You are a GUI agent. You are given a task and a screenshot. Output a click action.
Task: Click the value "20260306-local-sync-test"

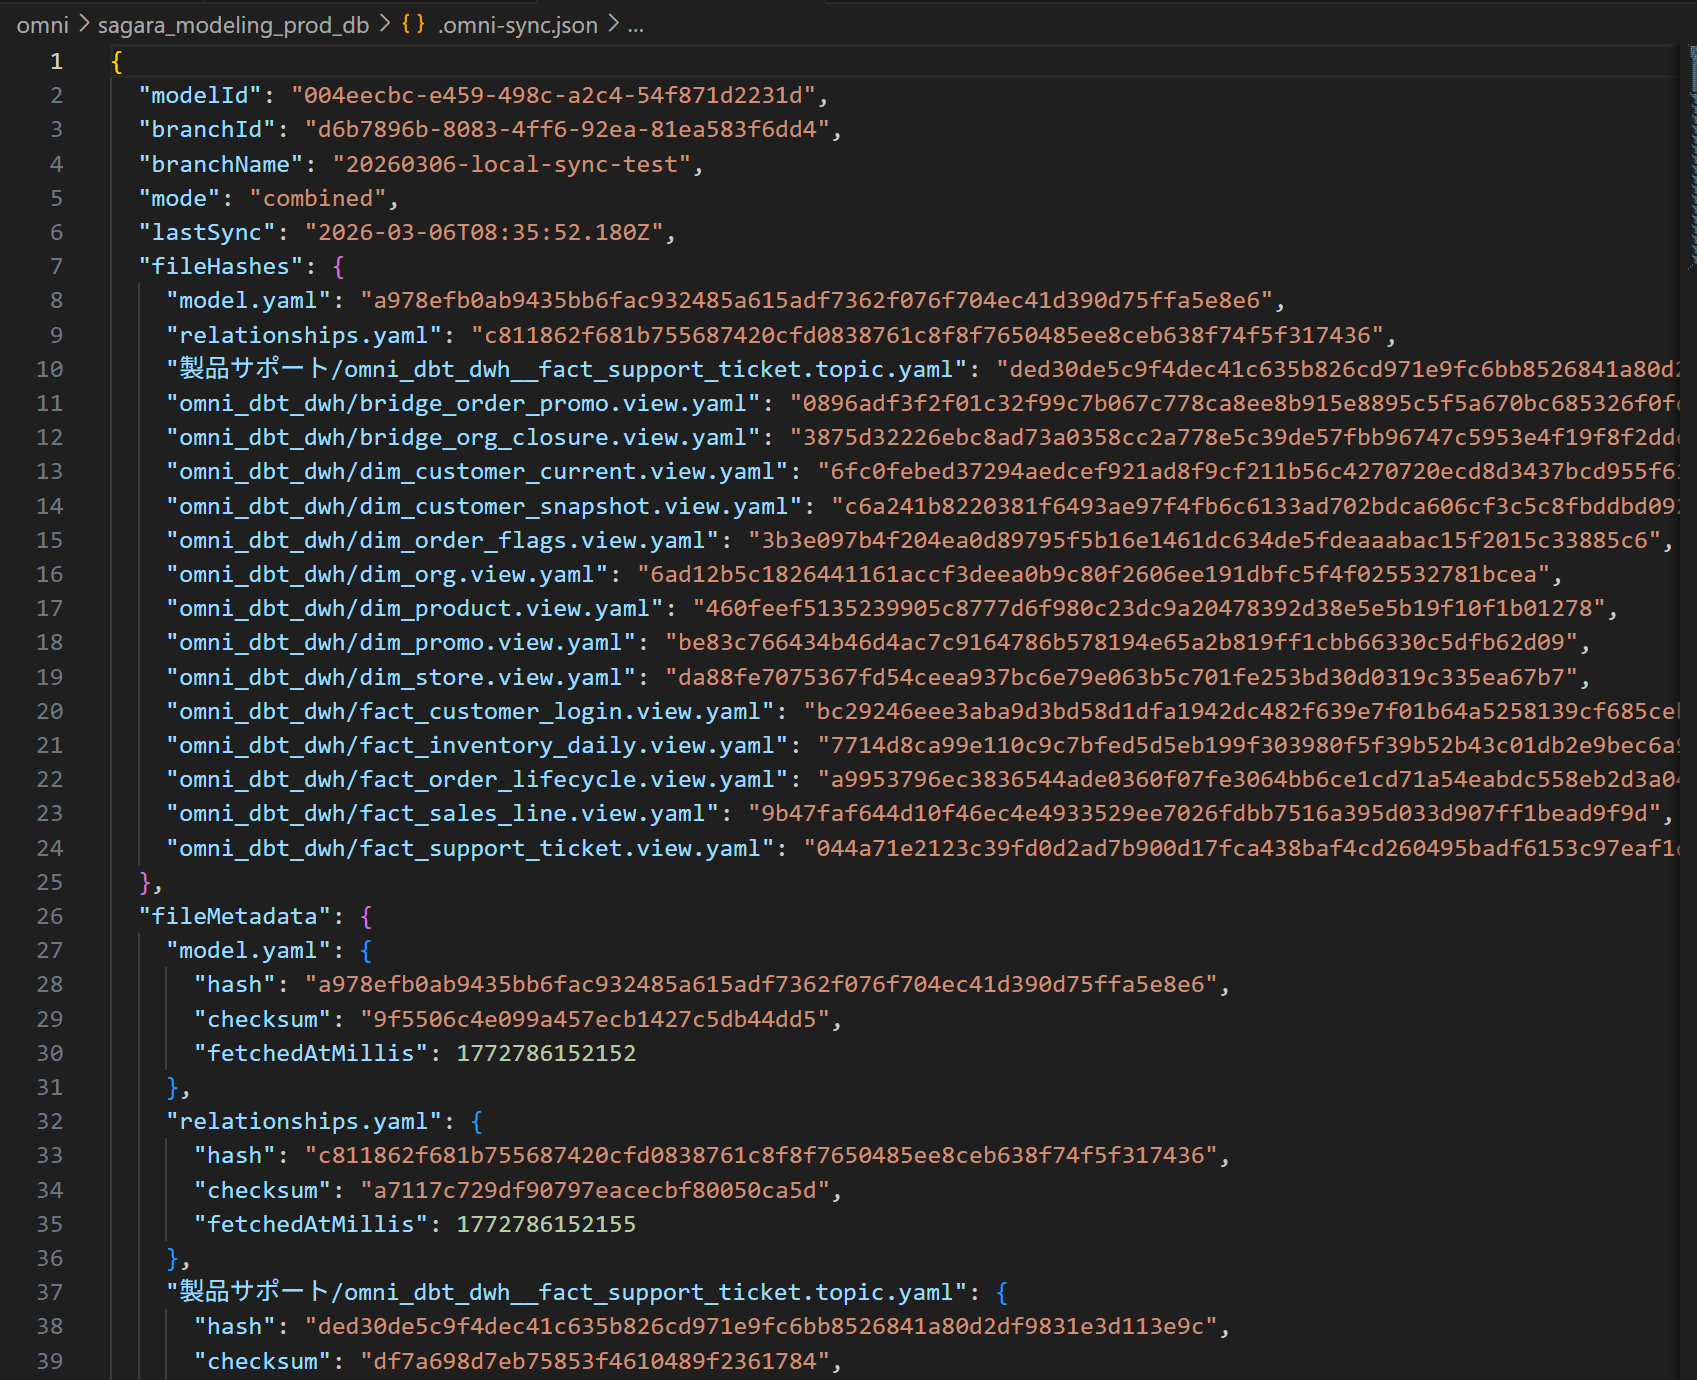pyautogui.click(x=512, y=165)
